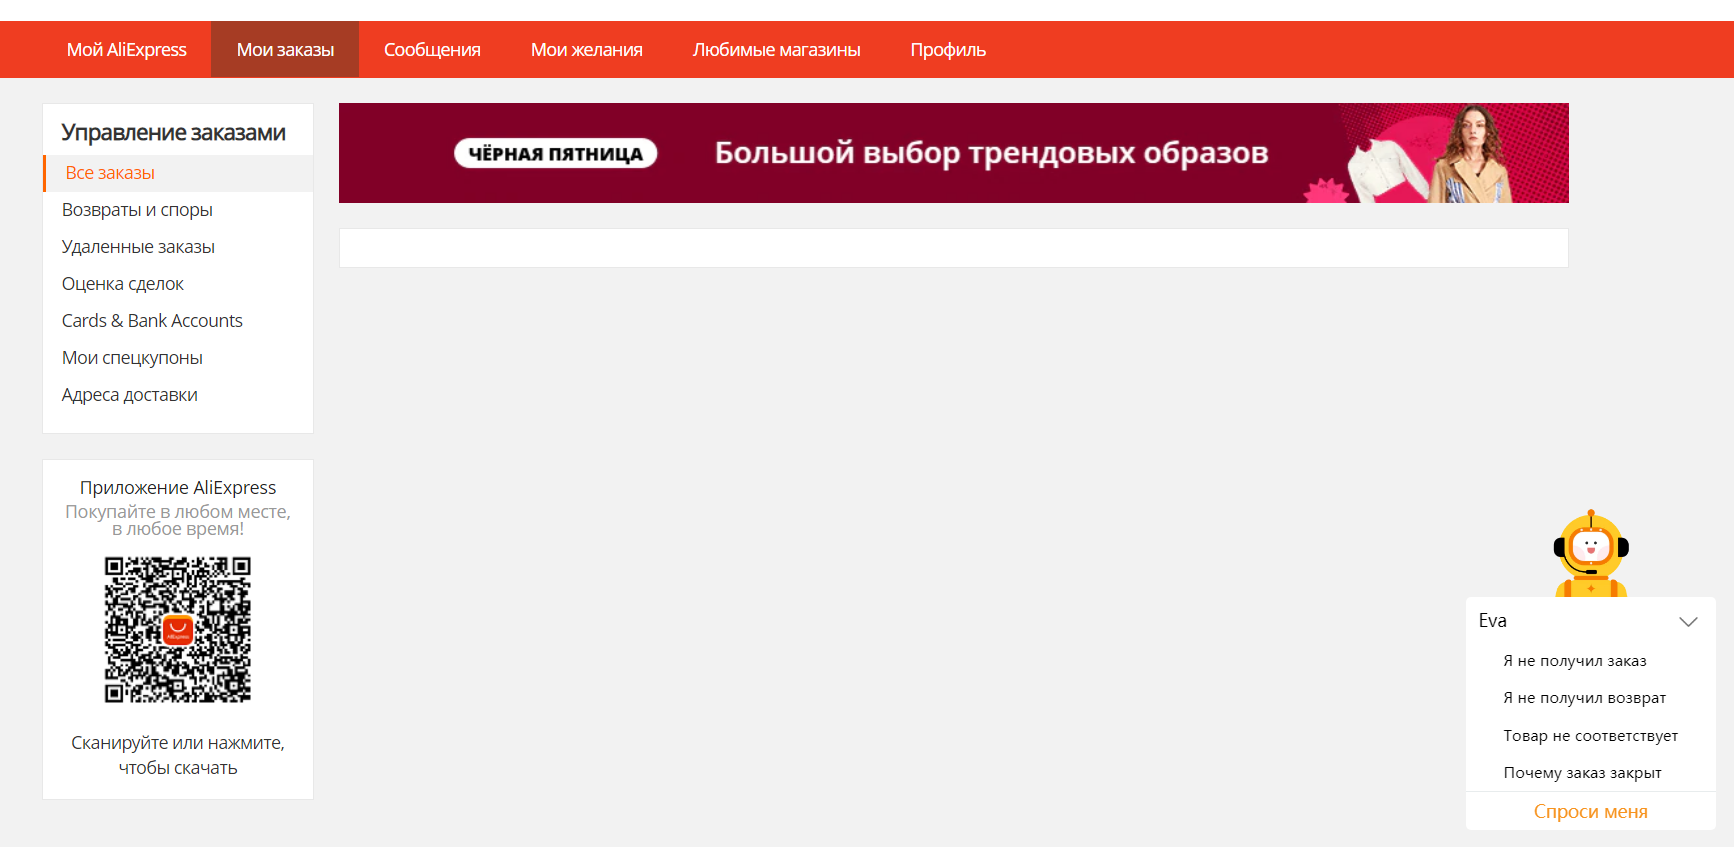
Task: Switch to the Профиль tab
Action: (948, 49)
